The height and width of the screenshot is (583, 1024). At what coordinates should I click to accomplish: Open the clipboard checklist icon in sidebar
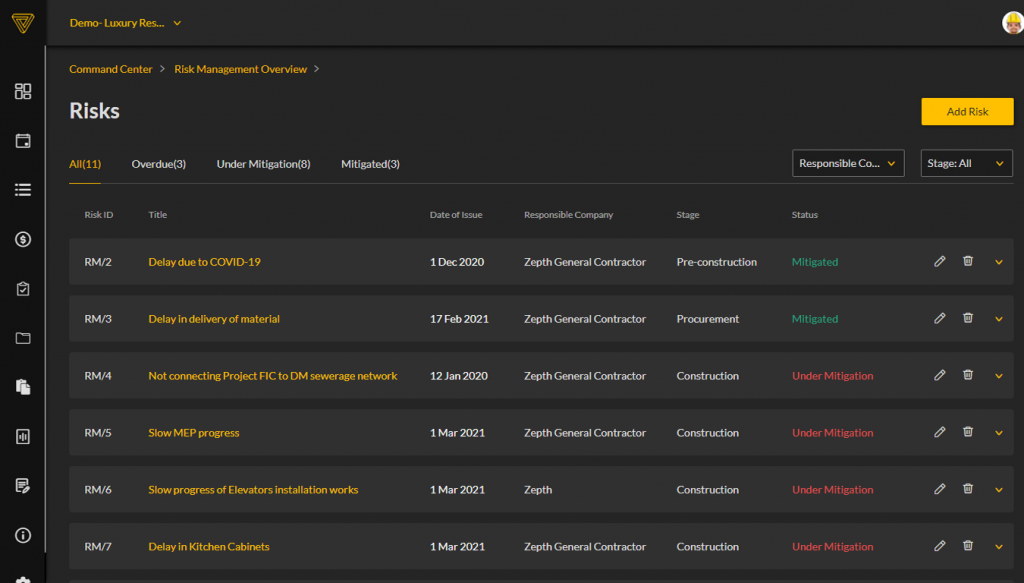tap(23, 289)
